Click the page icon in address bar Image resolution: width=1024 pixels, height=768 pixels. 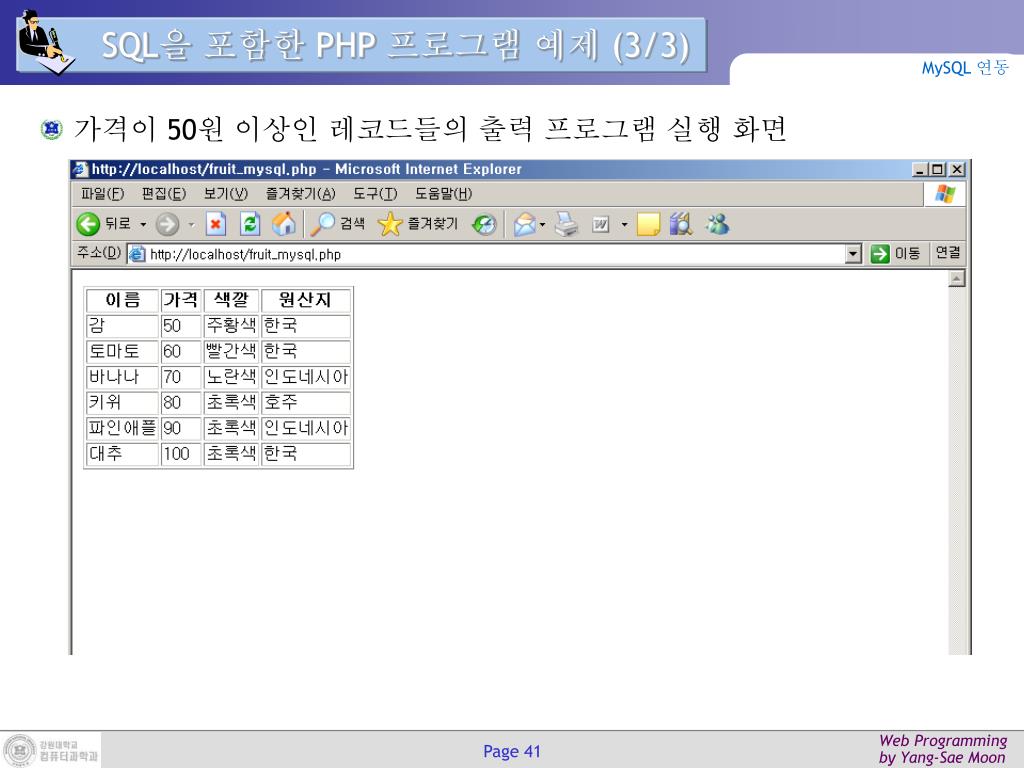(136, 254)
